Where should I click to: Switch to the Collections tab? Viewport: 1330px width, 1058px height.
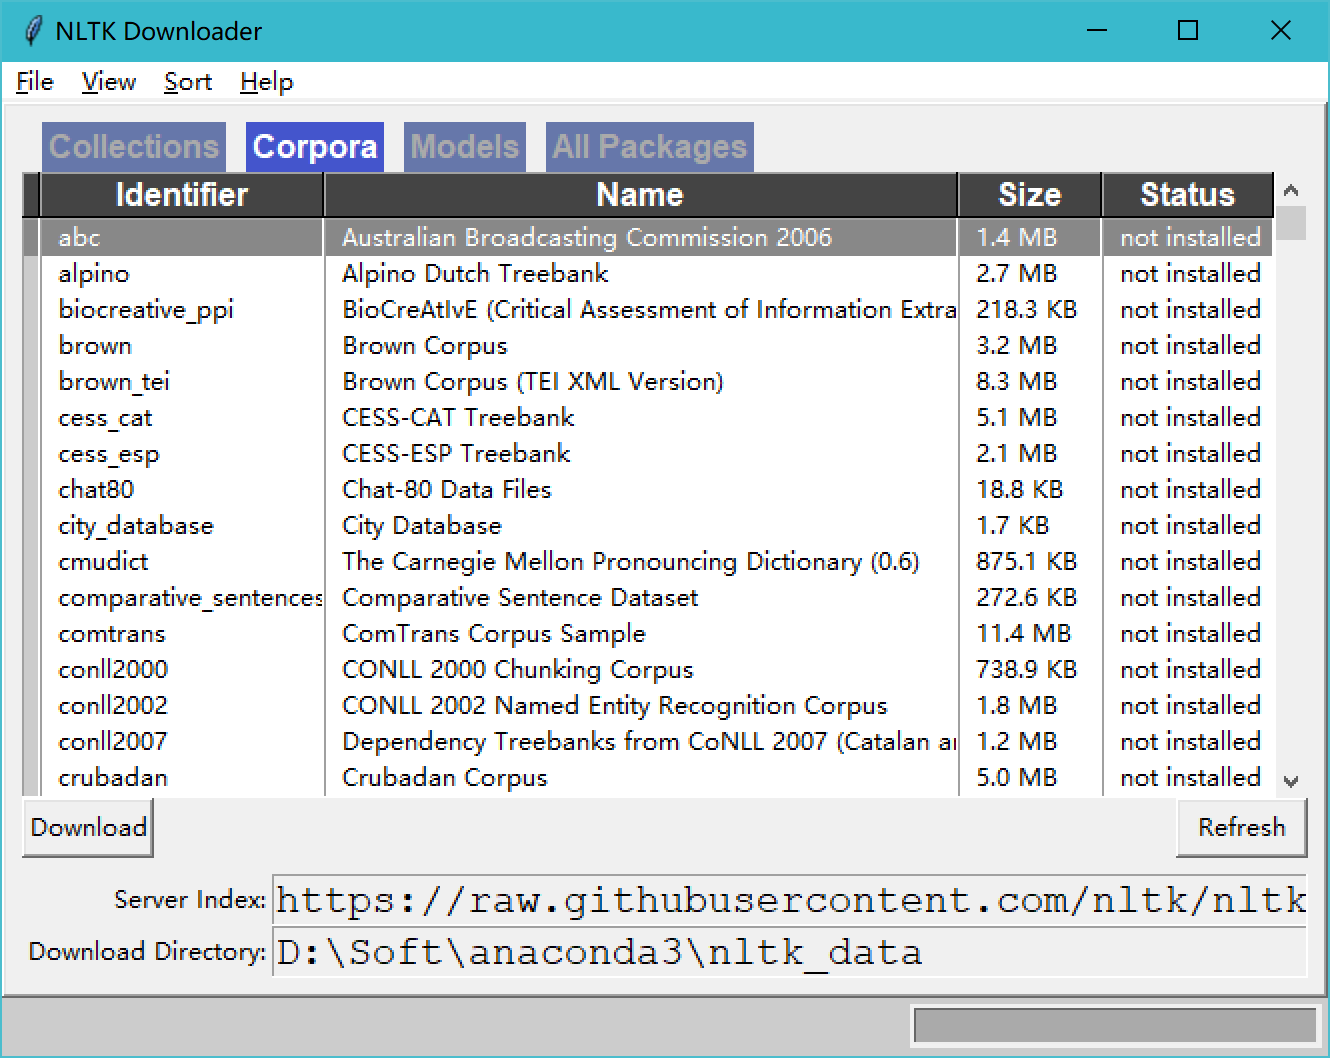[133, 146]
